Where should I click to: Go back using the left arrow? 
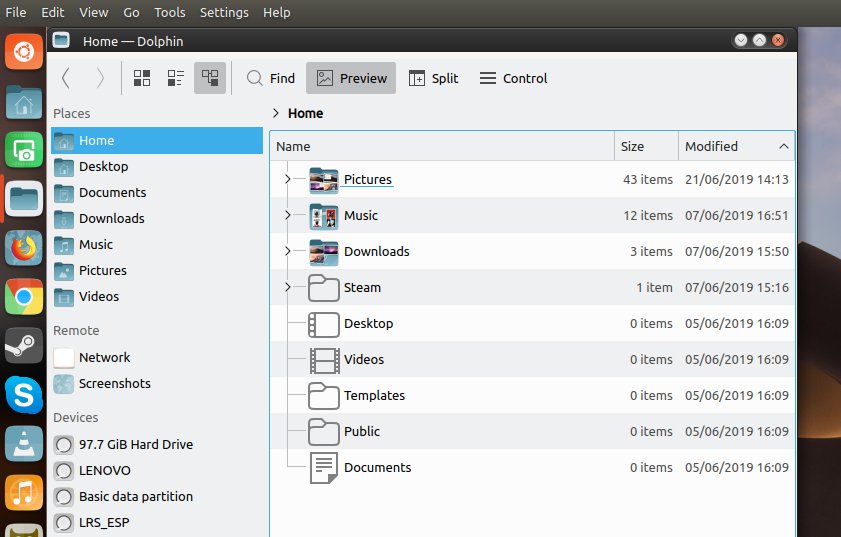click(66, 78)
